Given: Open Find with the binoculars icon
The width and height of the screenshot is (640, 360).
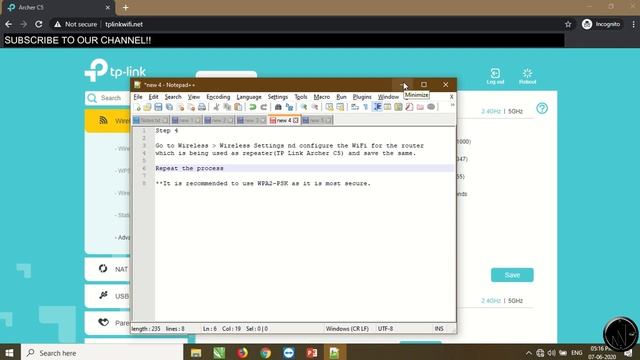Looking at the screenshot, I should pos(278,107).
